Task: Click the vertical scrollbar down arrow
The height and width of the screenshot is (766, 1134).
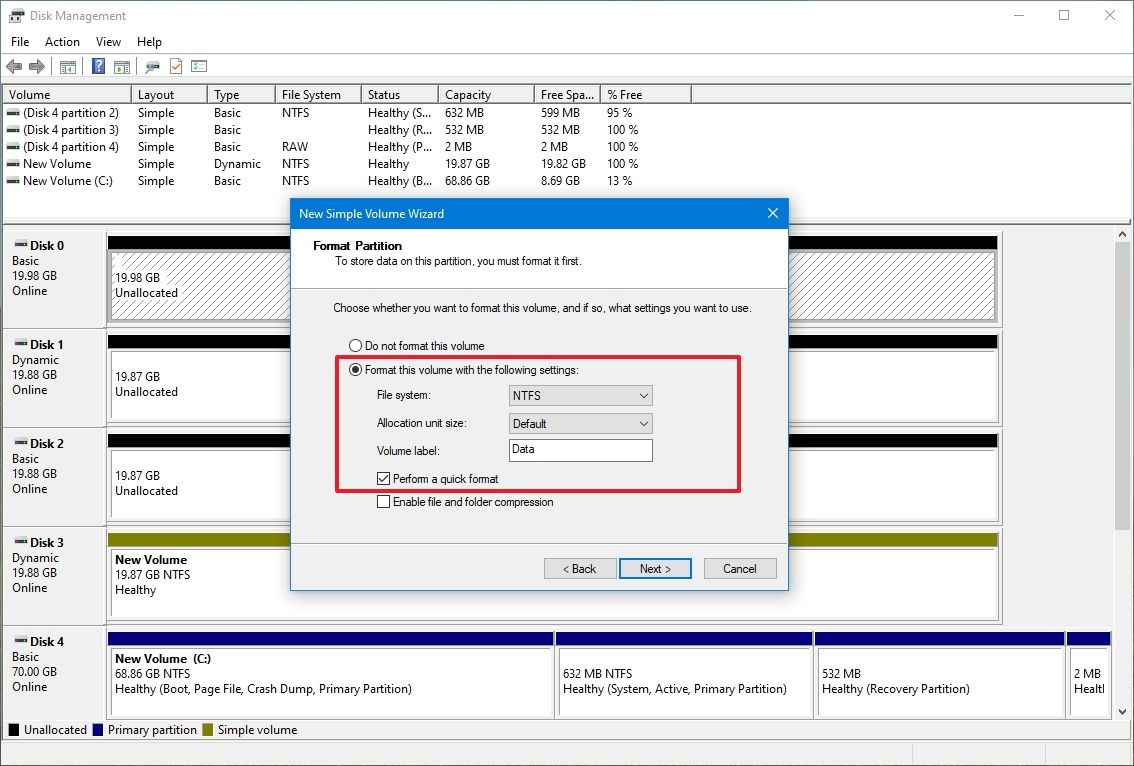Action: coord(1122,711)
